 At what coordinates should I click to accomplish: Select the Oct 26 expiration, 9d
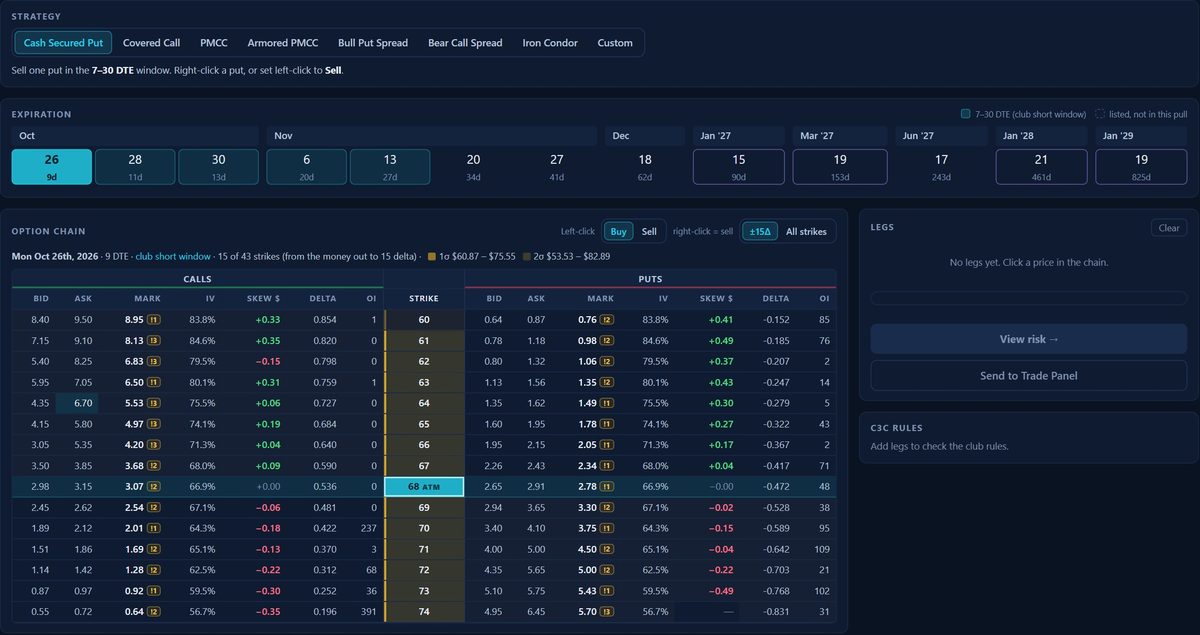(x=52, y=167)
